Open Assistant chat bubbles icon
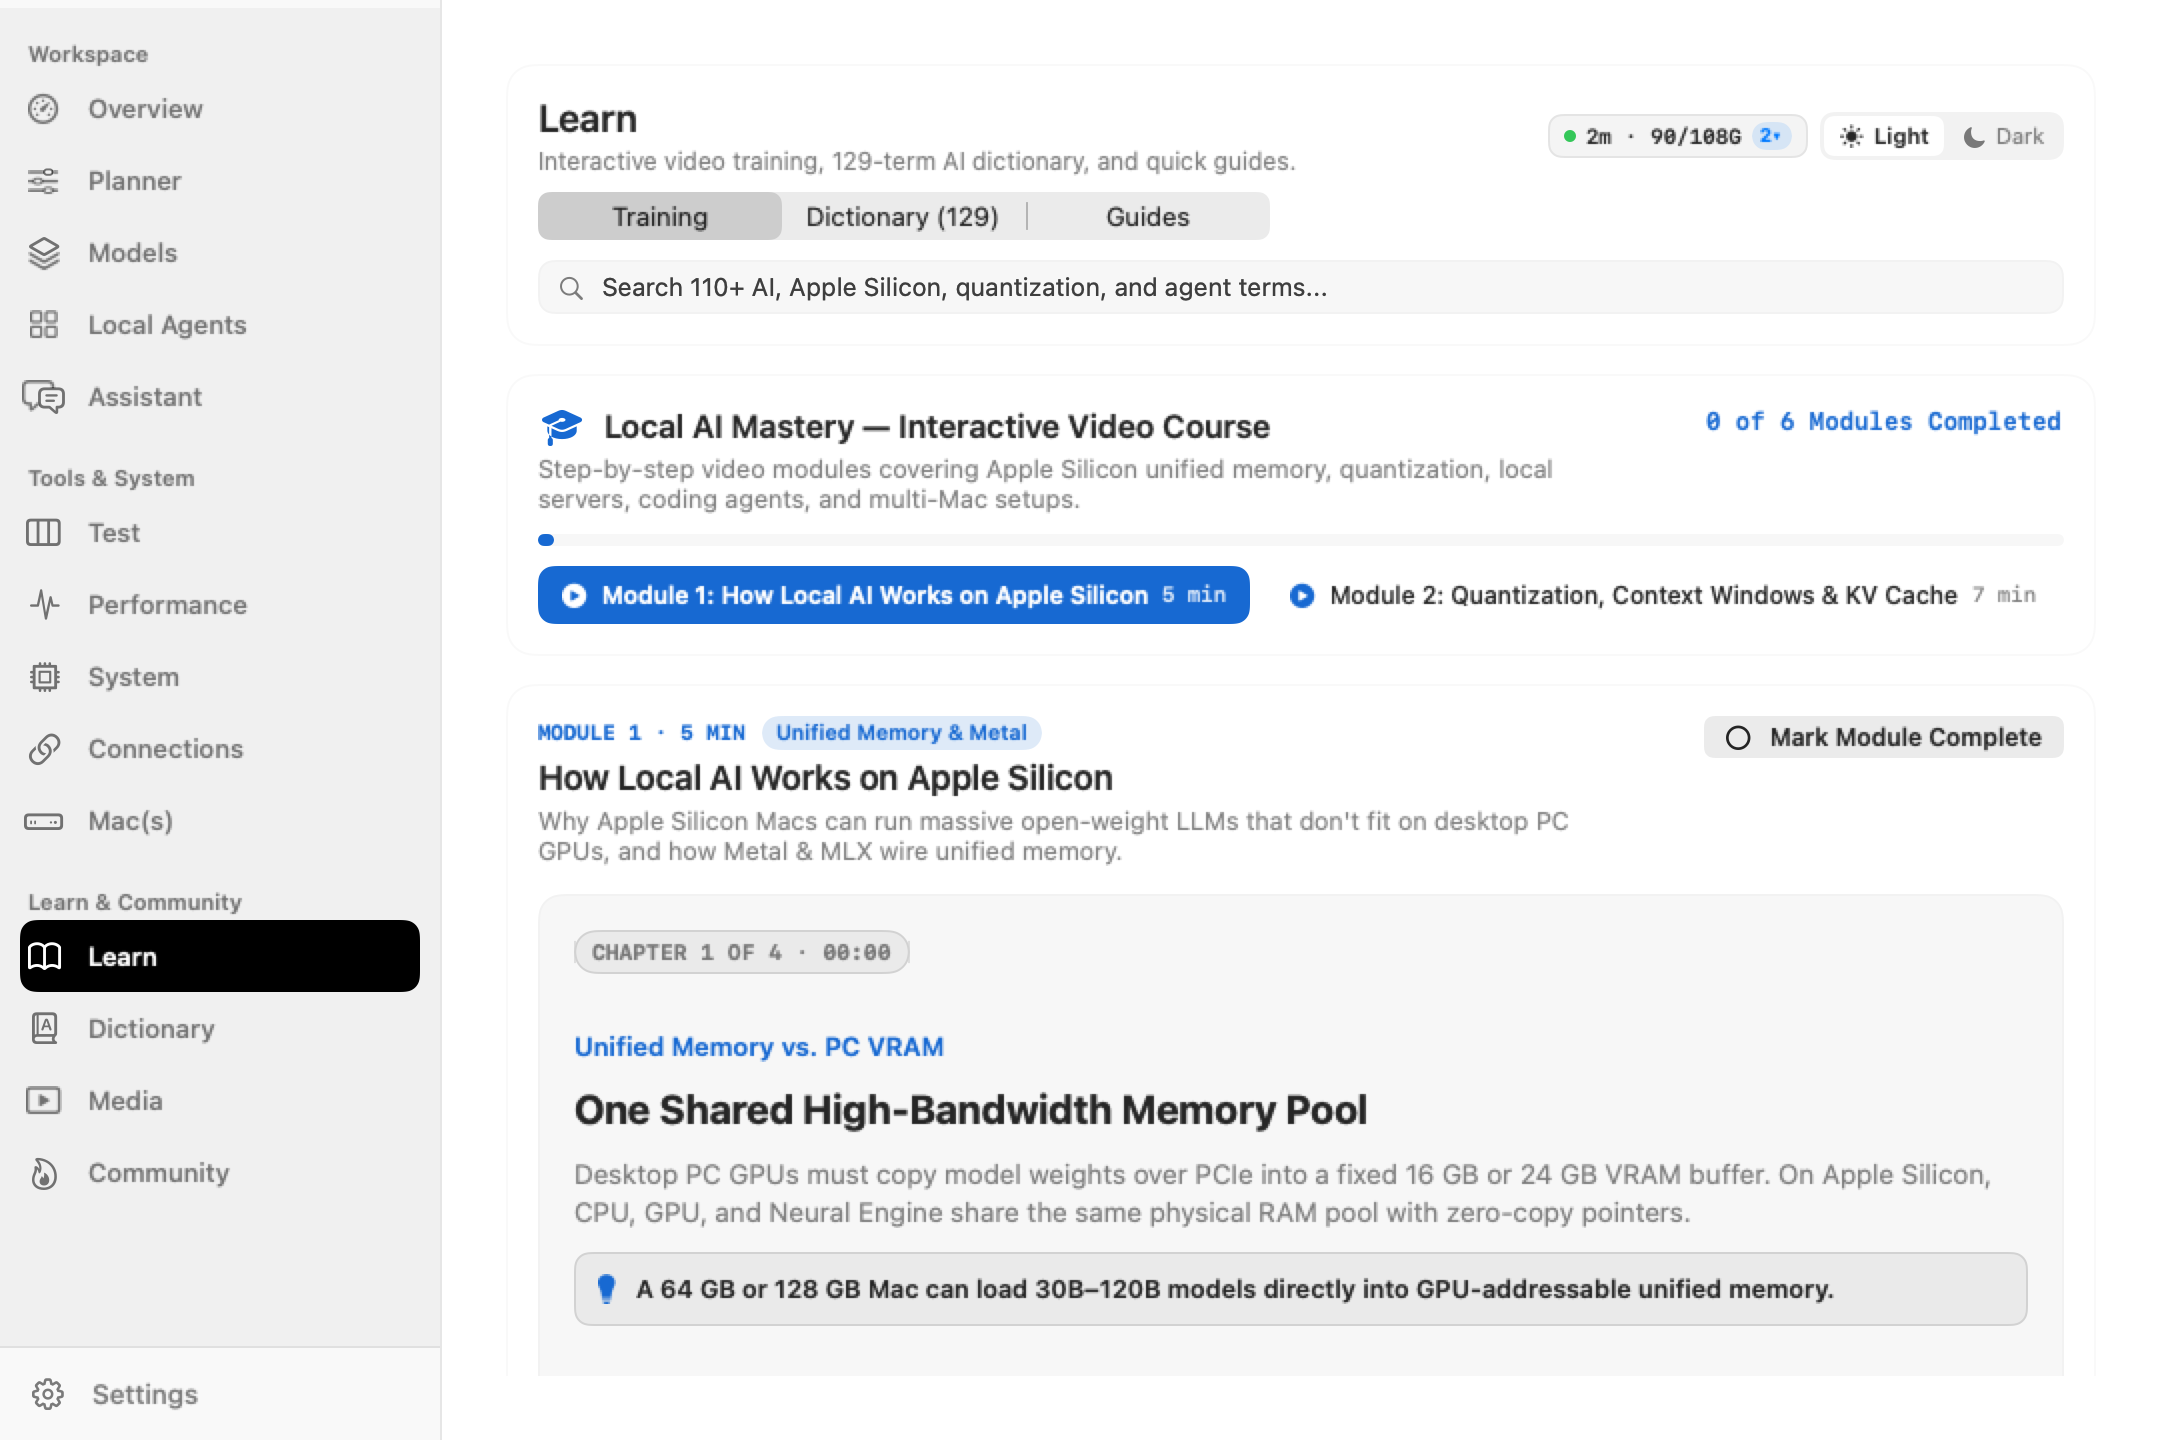This screenshot has height=1440, width=2160. tap(43, 397)
